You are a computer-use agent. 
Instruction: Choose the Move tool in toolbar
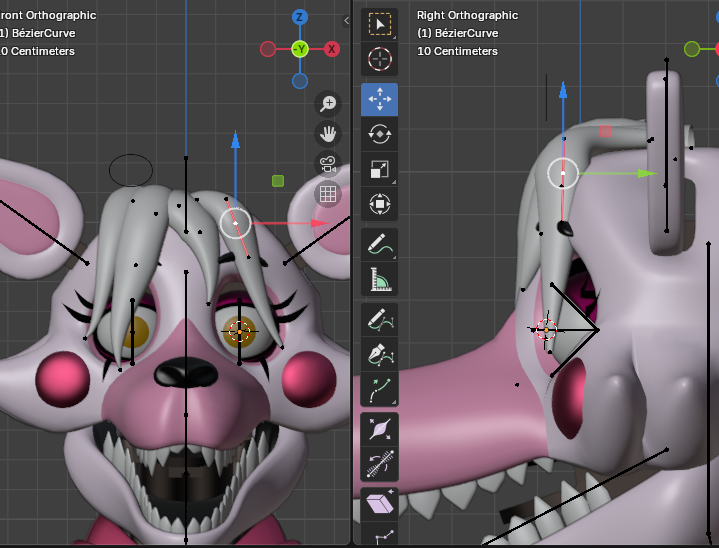(380, 100)
